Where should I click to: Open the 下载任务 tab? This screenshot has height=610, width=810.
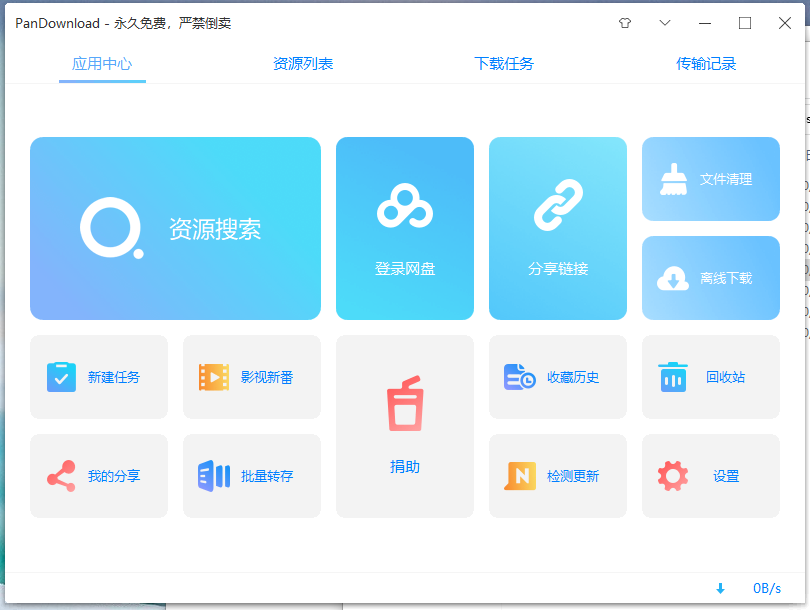(x=504, y=64)
